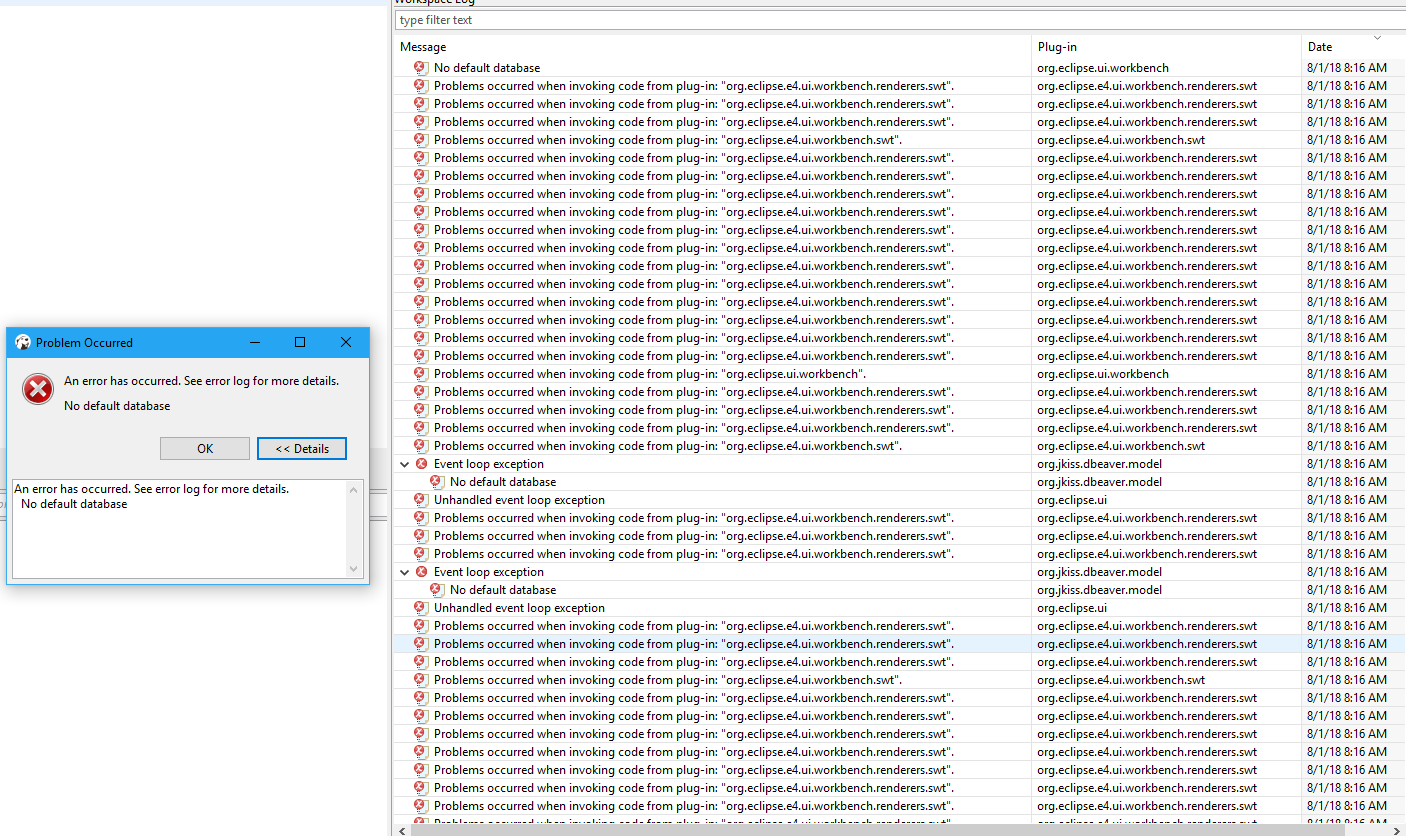Click the error icon on the "org.eclipse.ui.workbench" entry

(x=419, y=373)
